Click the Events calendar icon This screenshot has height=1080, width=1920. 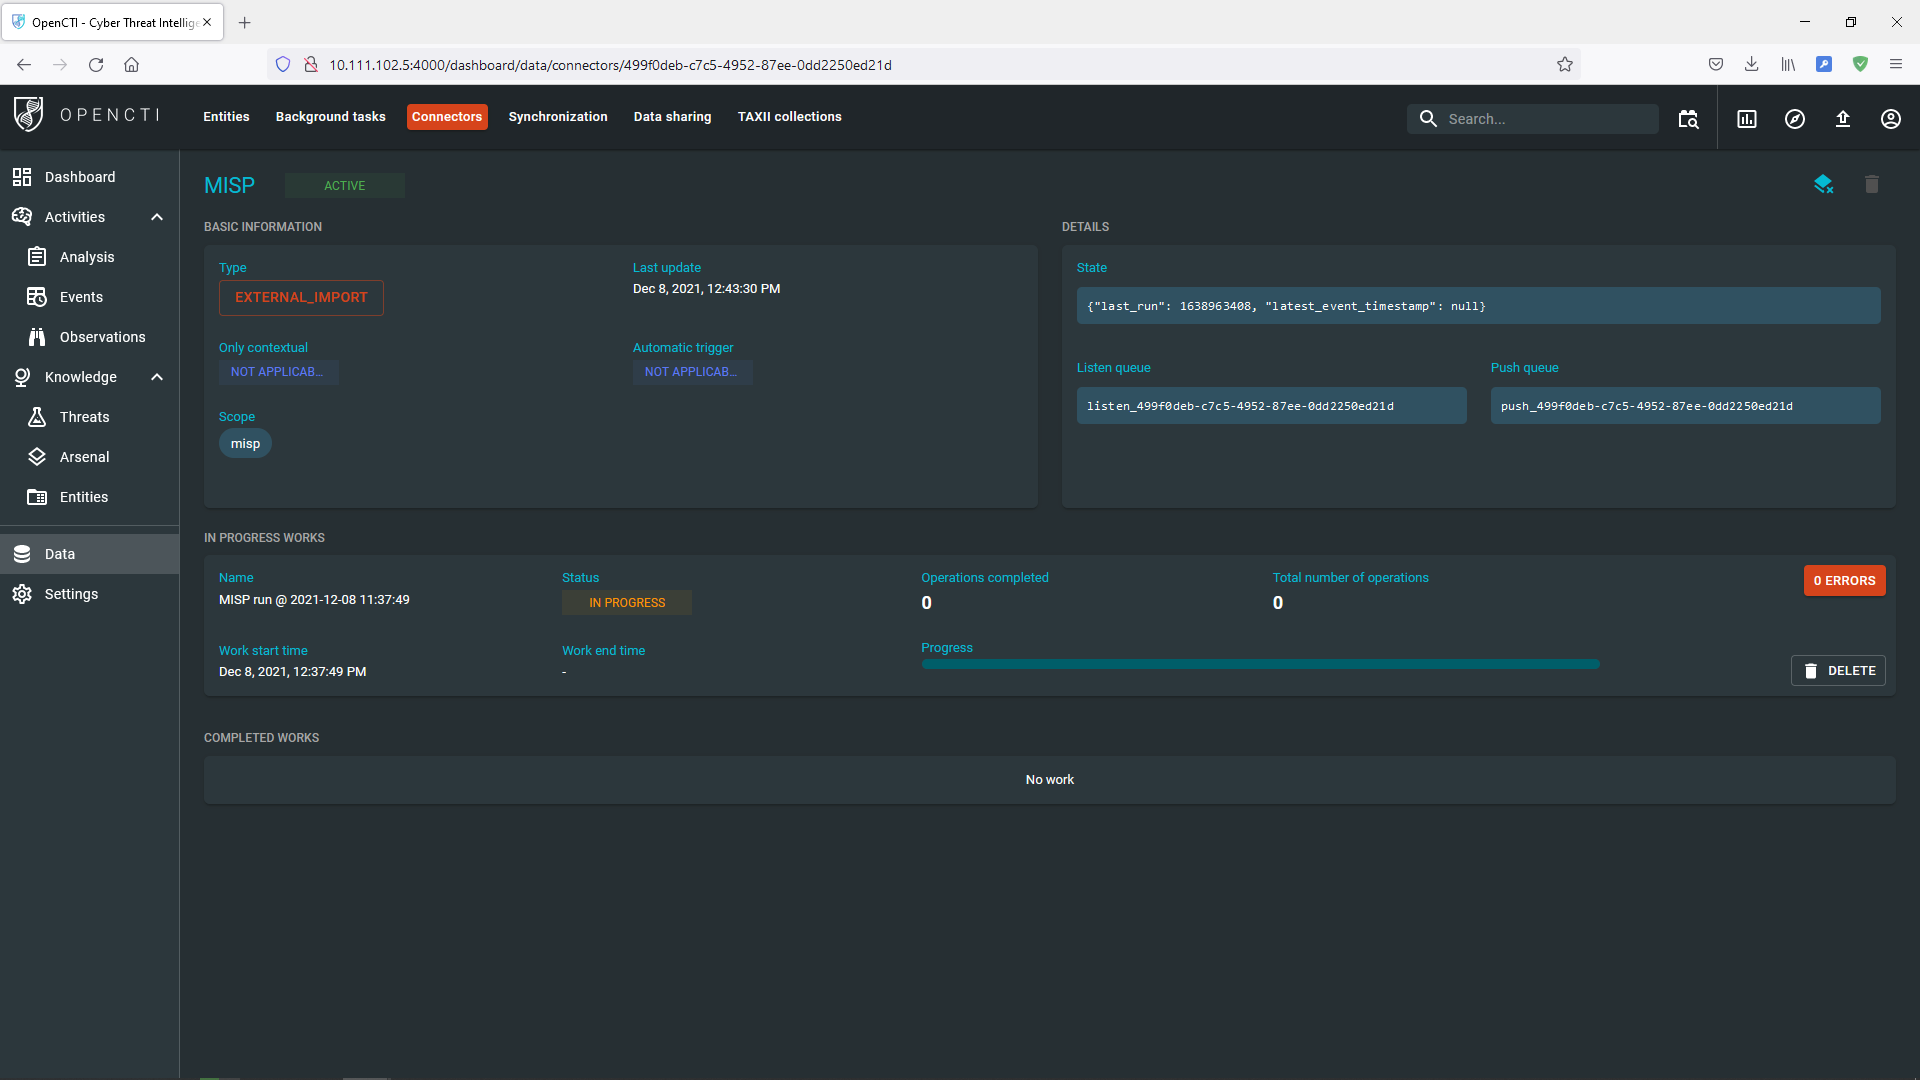[37, 297]
